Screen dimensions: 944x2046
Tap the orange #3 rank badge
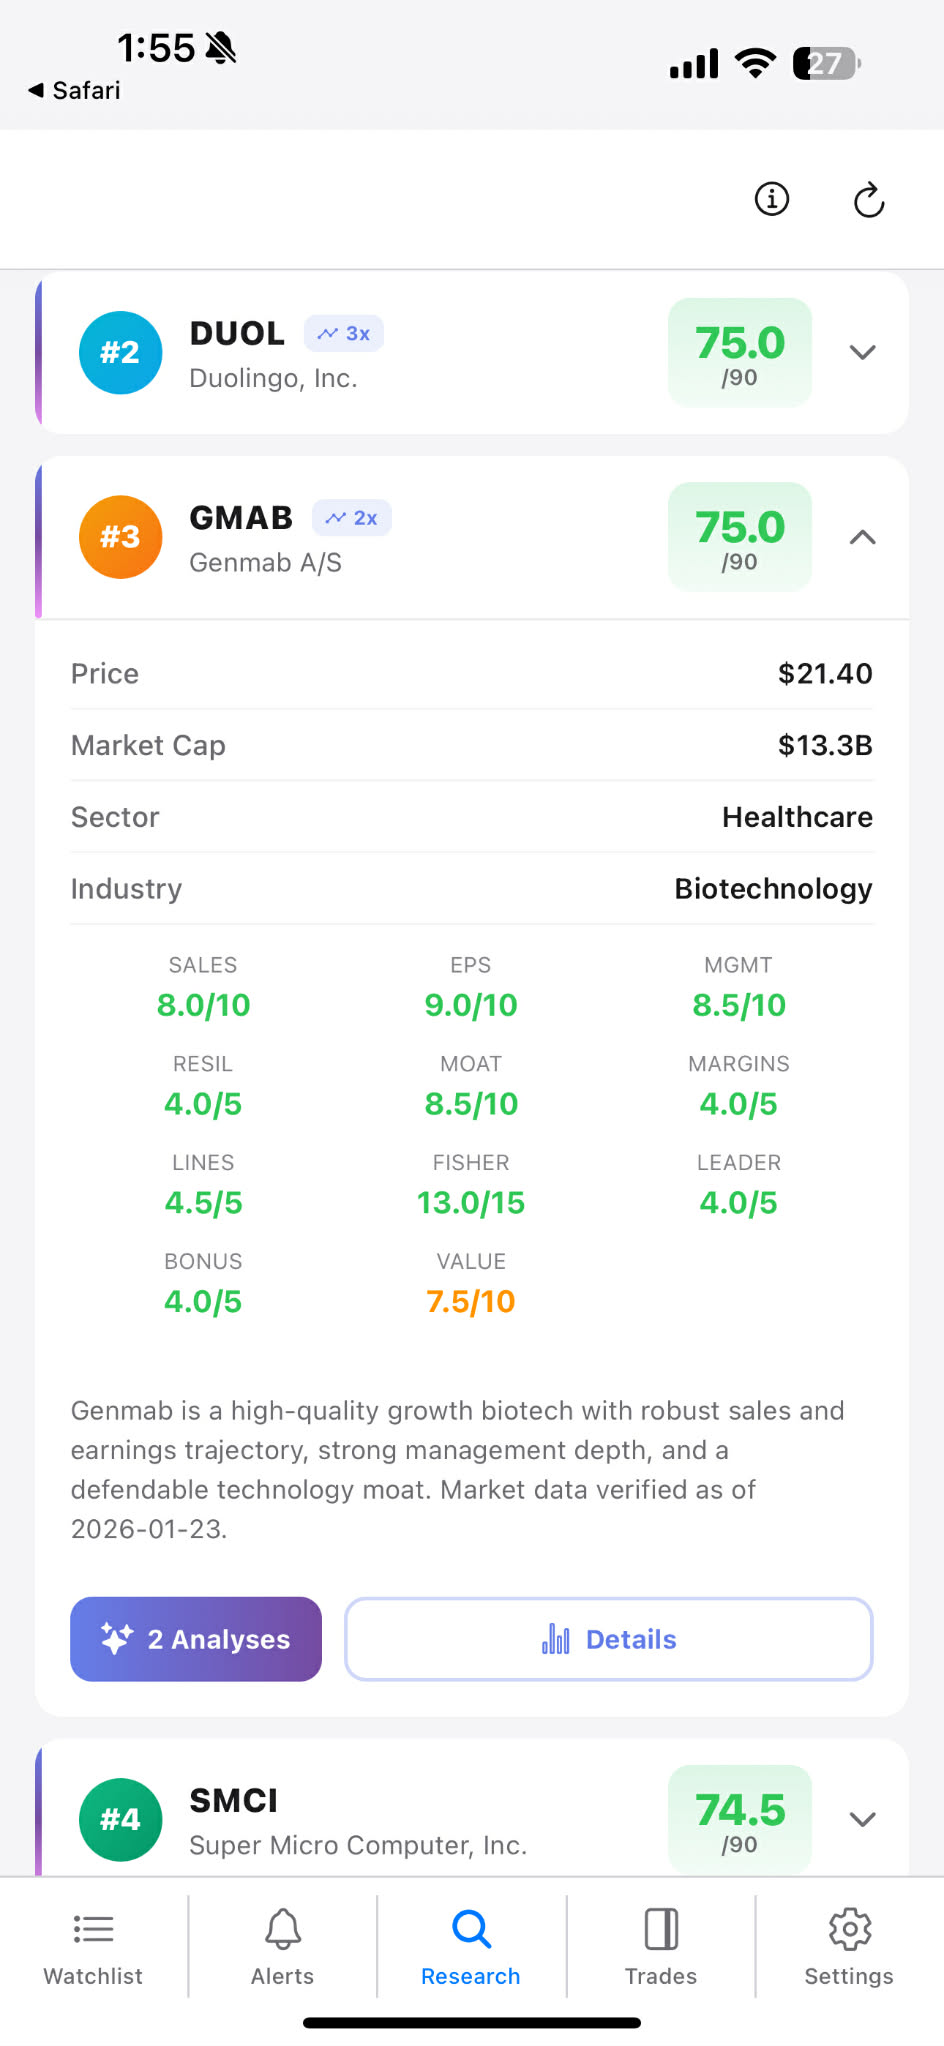click(120, 537)
